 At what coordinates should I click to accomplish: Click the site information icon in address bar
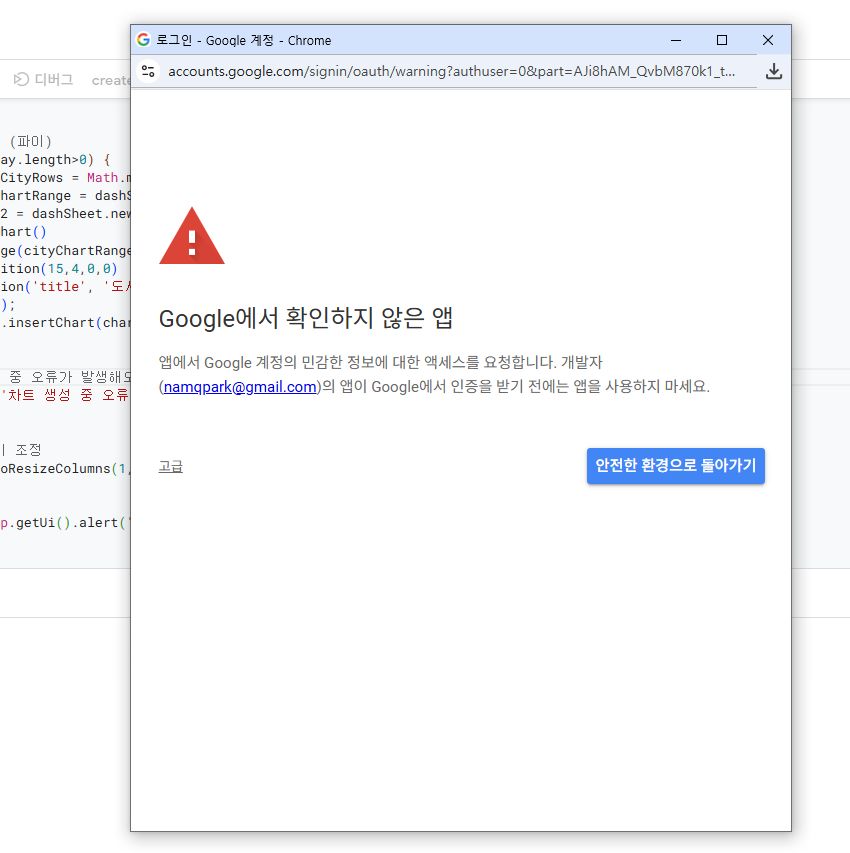point(148,71)
